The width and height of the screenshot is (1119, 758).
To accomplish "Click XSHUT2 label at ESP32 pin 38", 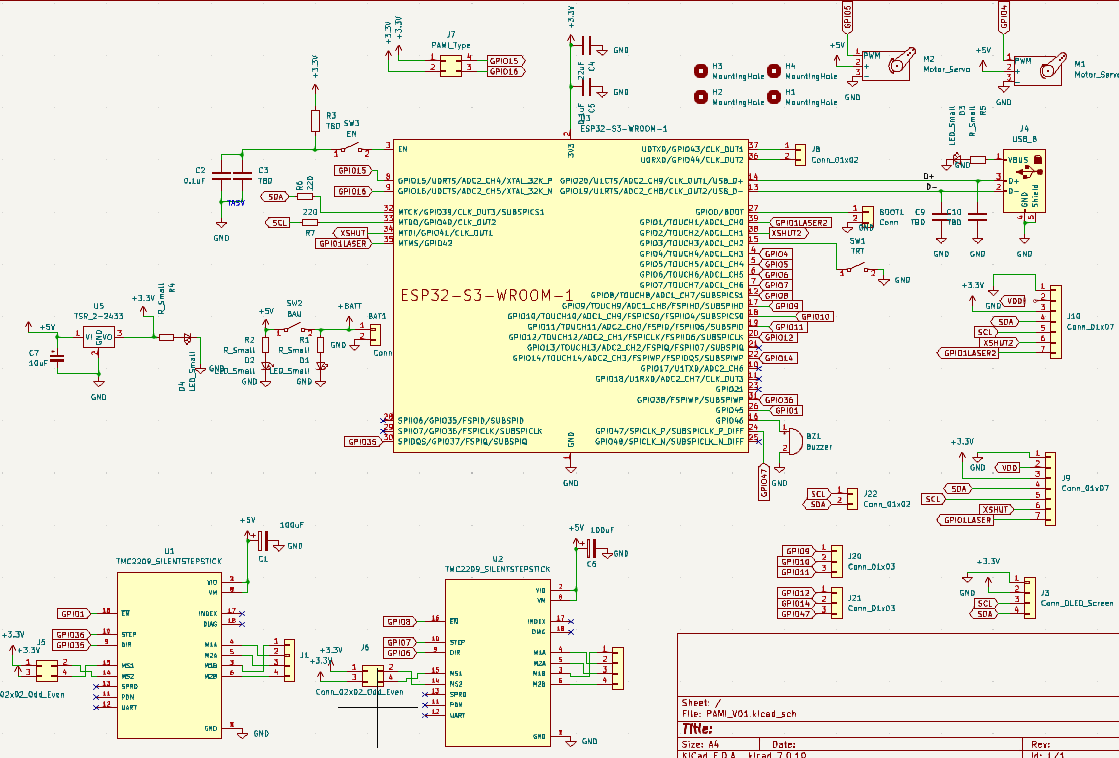I will coord(789,233).
